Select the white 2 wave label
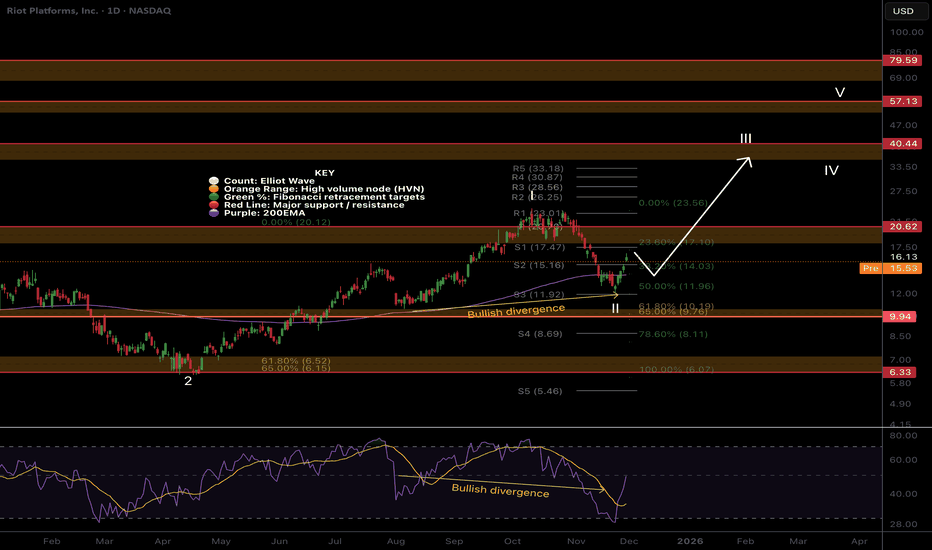 [x=187, y=381]
